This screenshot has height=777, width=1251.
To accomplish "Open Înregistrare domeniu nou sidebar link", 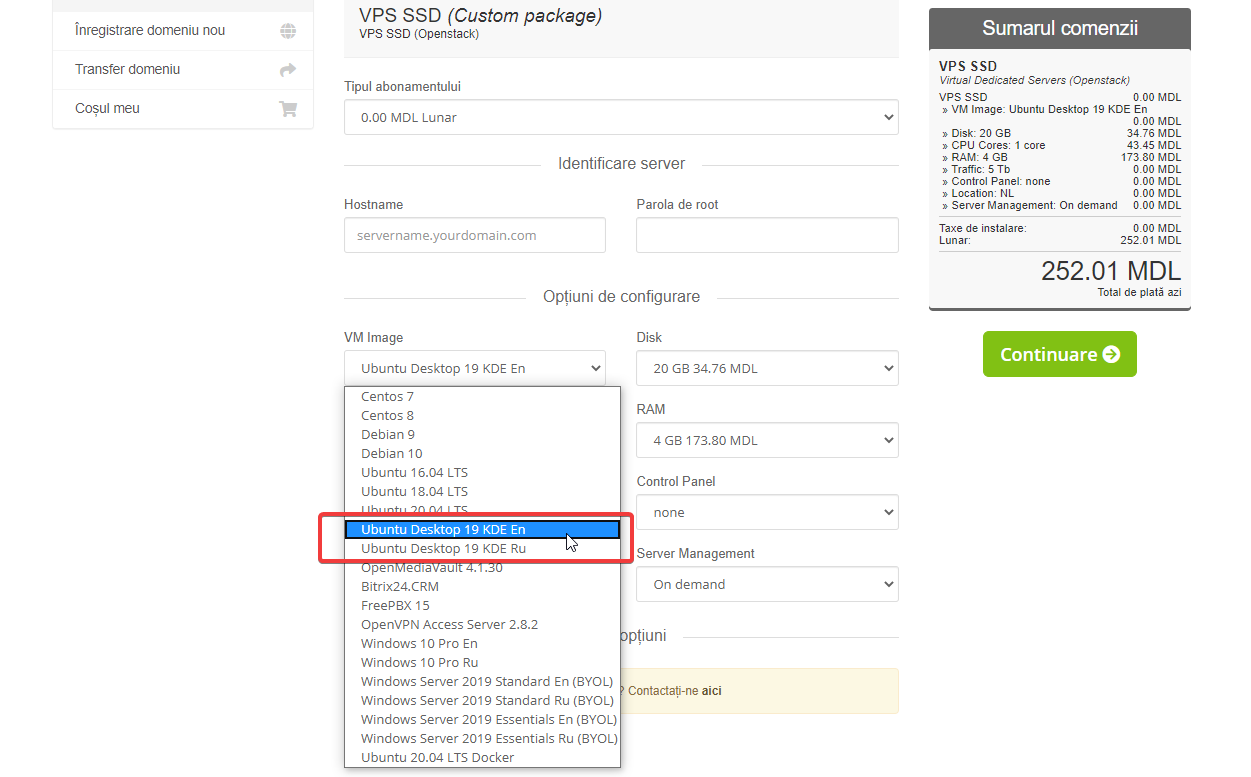I will pos(150,31).
